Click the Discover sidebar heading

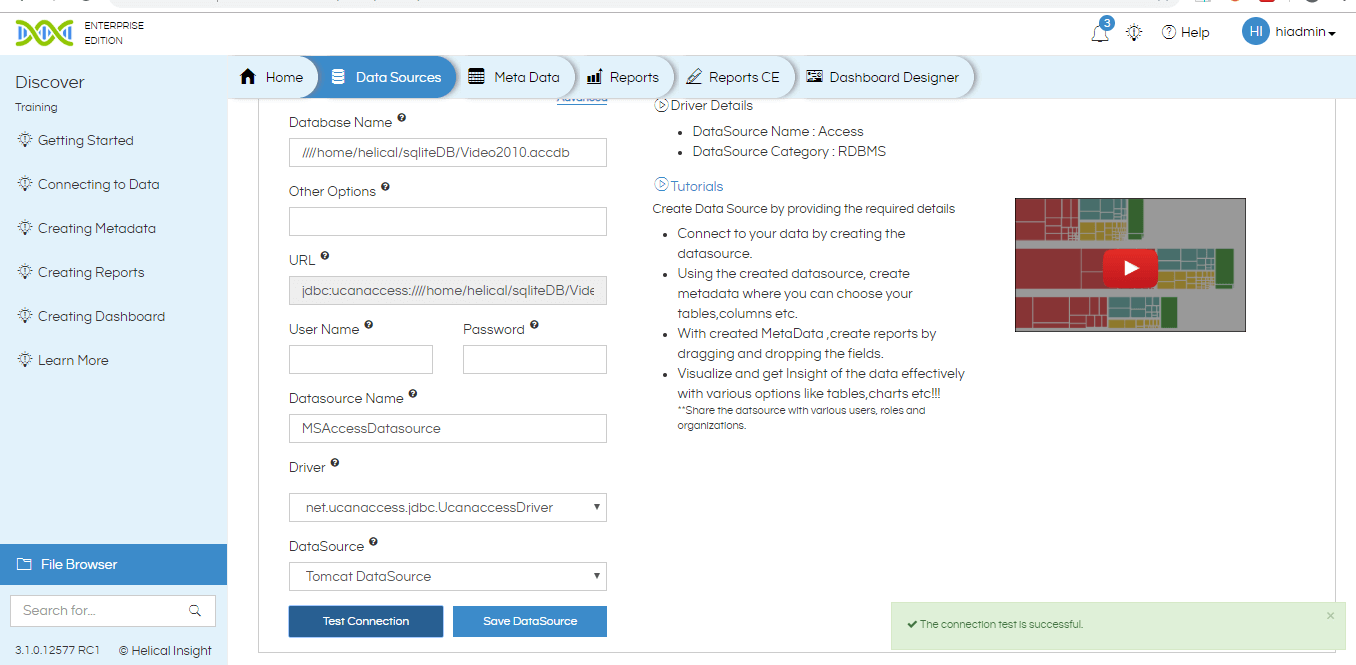[50, 82]
